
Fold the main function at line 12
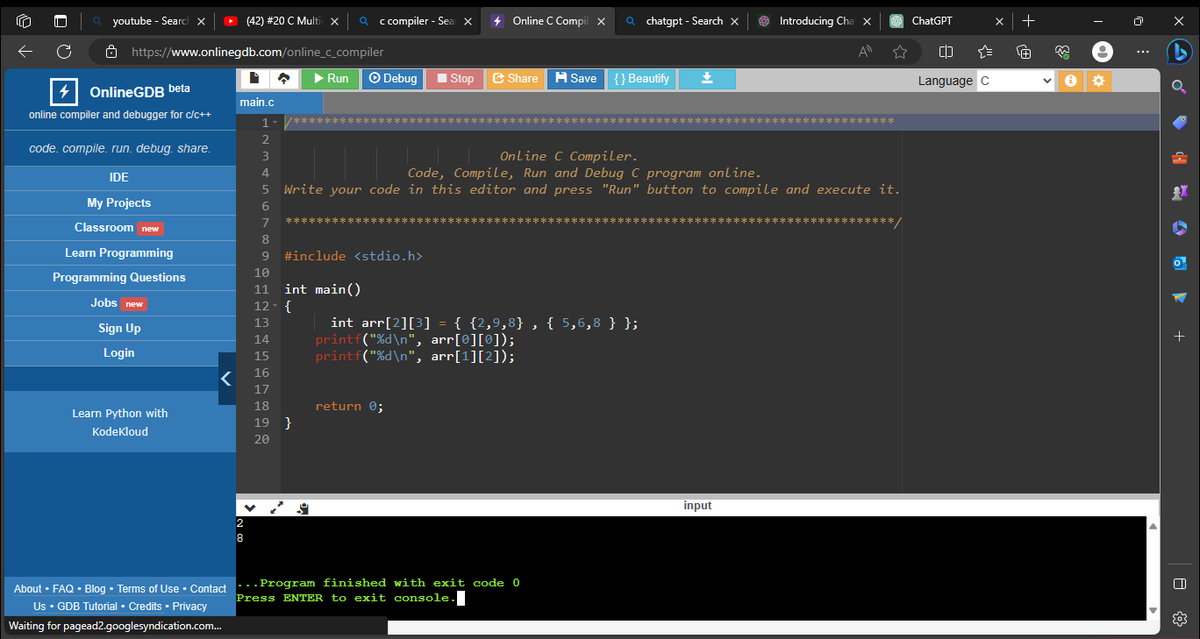[x=276, y=305]
